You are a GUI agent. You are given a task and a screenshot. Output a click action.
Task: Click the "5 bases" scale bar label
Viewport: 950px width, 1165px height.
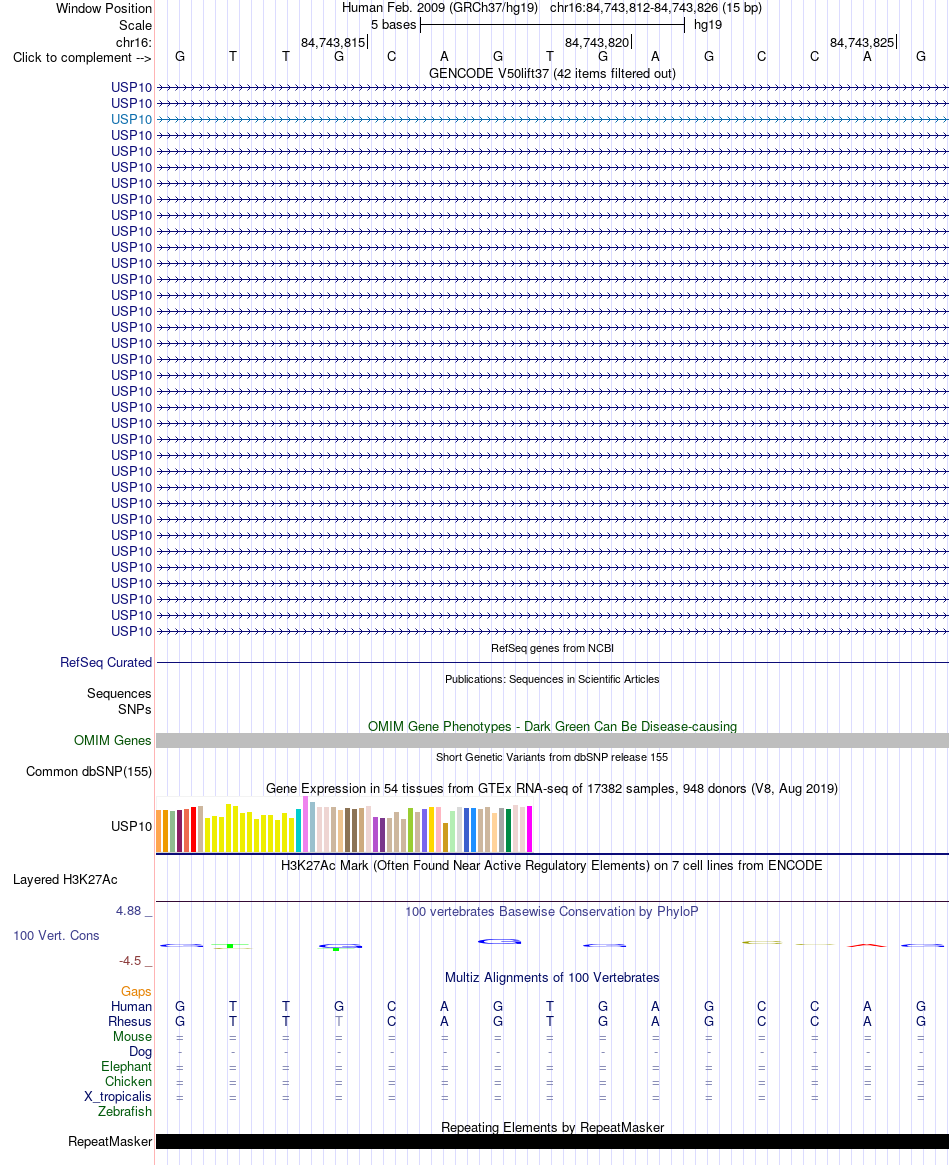pyautogui.click(x=394, y=25)
